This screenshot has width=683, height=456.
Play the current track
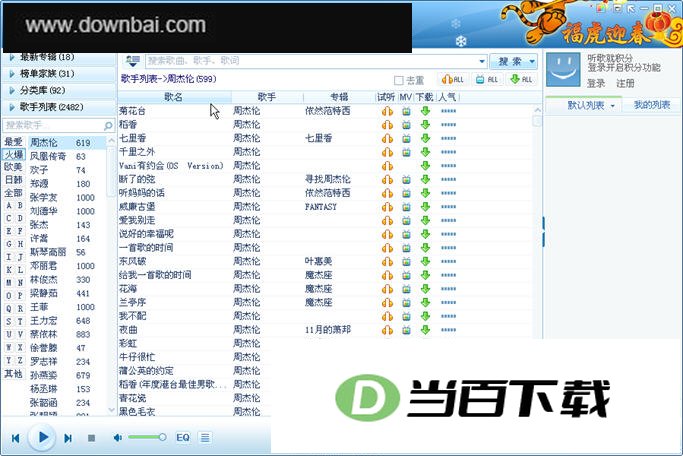pyautogui.click(x=43, y=437)
